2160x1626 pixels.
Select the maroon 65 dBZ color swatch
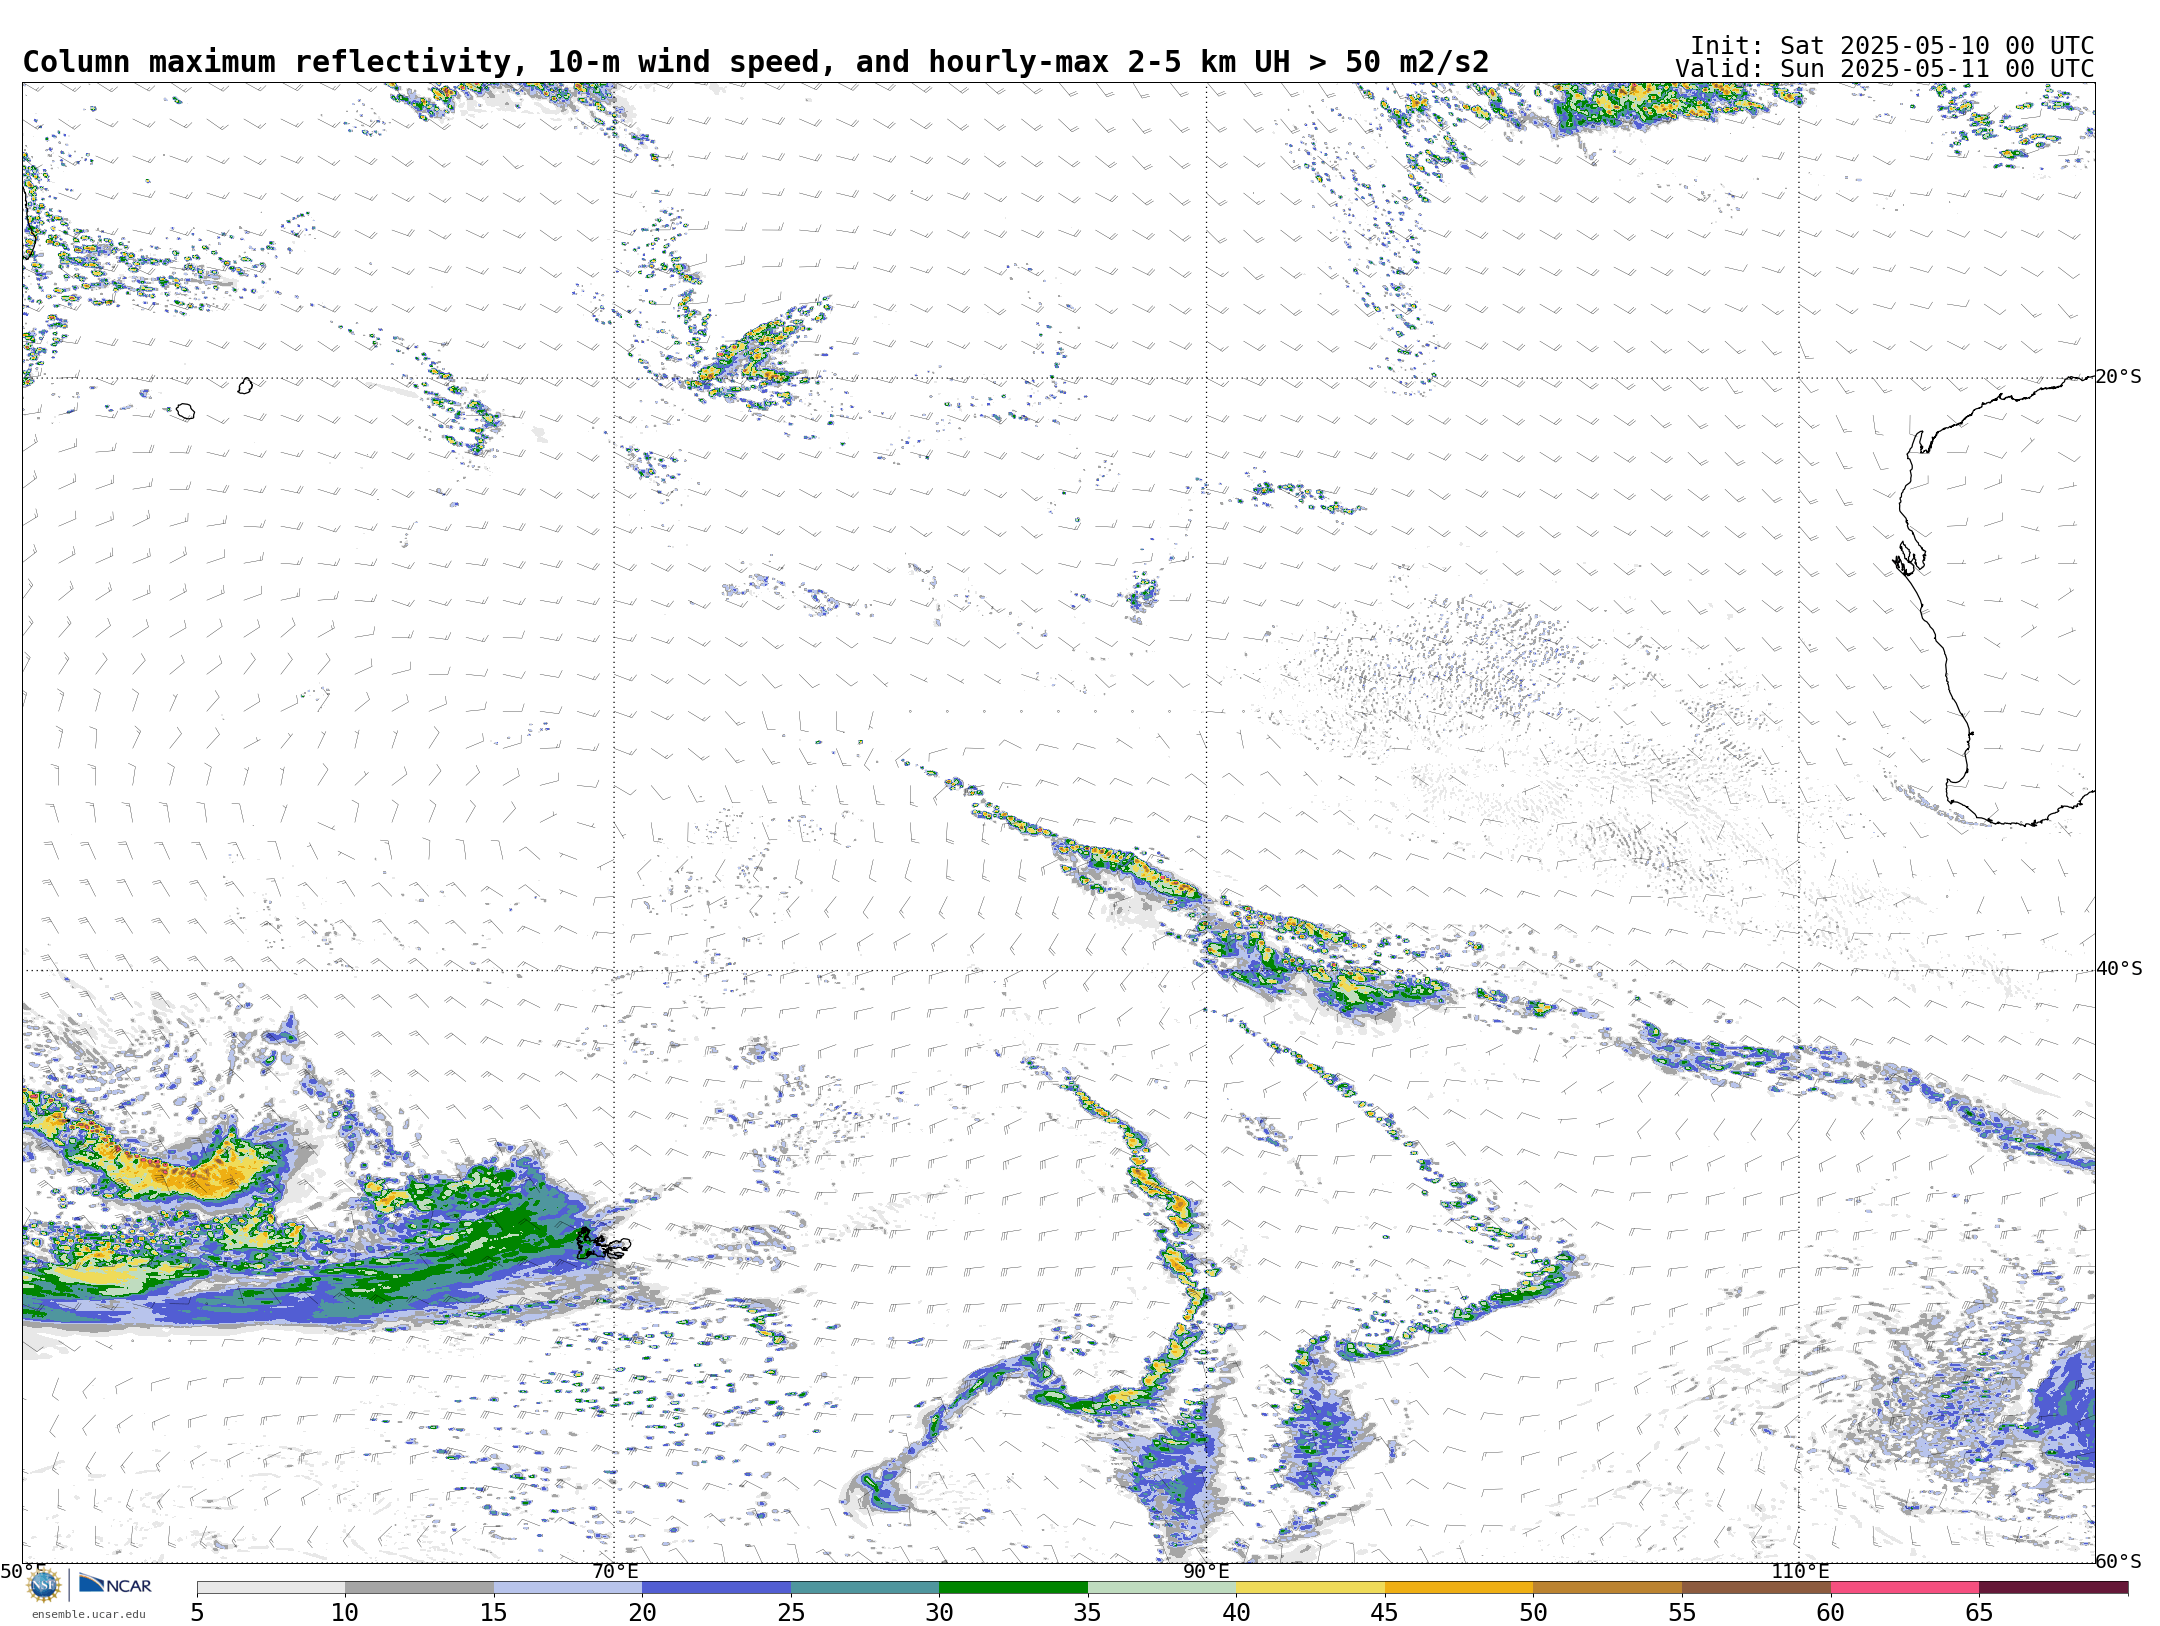coord(2053,1588)
